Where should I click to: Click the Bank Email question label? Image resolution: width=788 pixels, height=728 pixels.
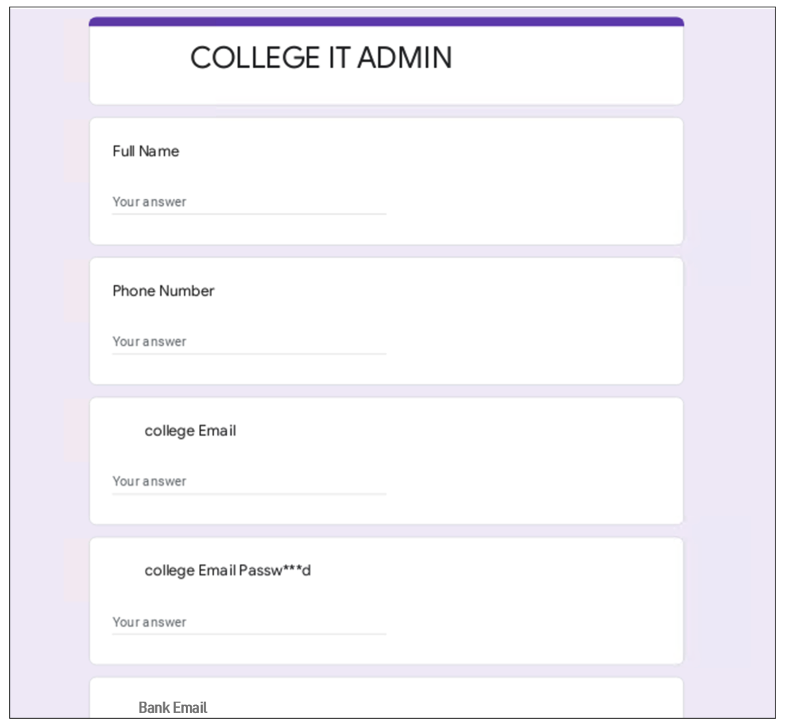coord(172,707)
